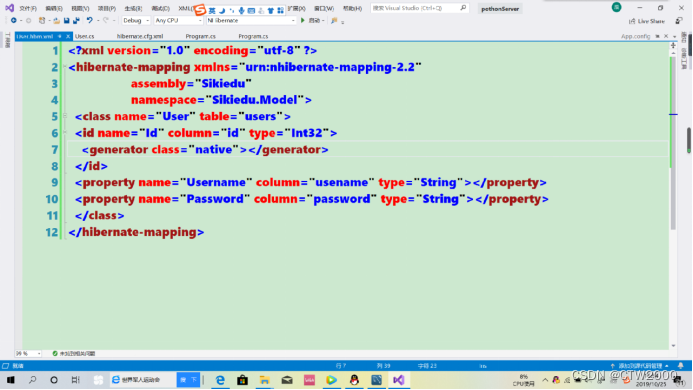
Task: Open the Edit (编辑) menu
Action: click(x=54, y=8)
